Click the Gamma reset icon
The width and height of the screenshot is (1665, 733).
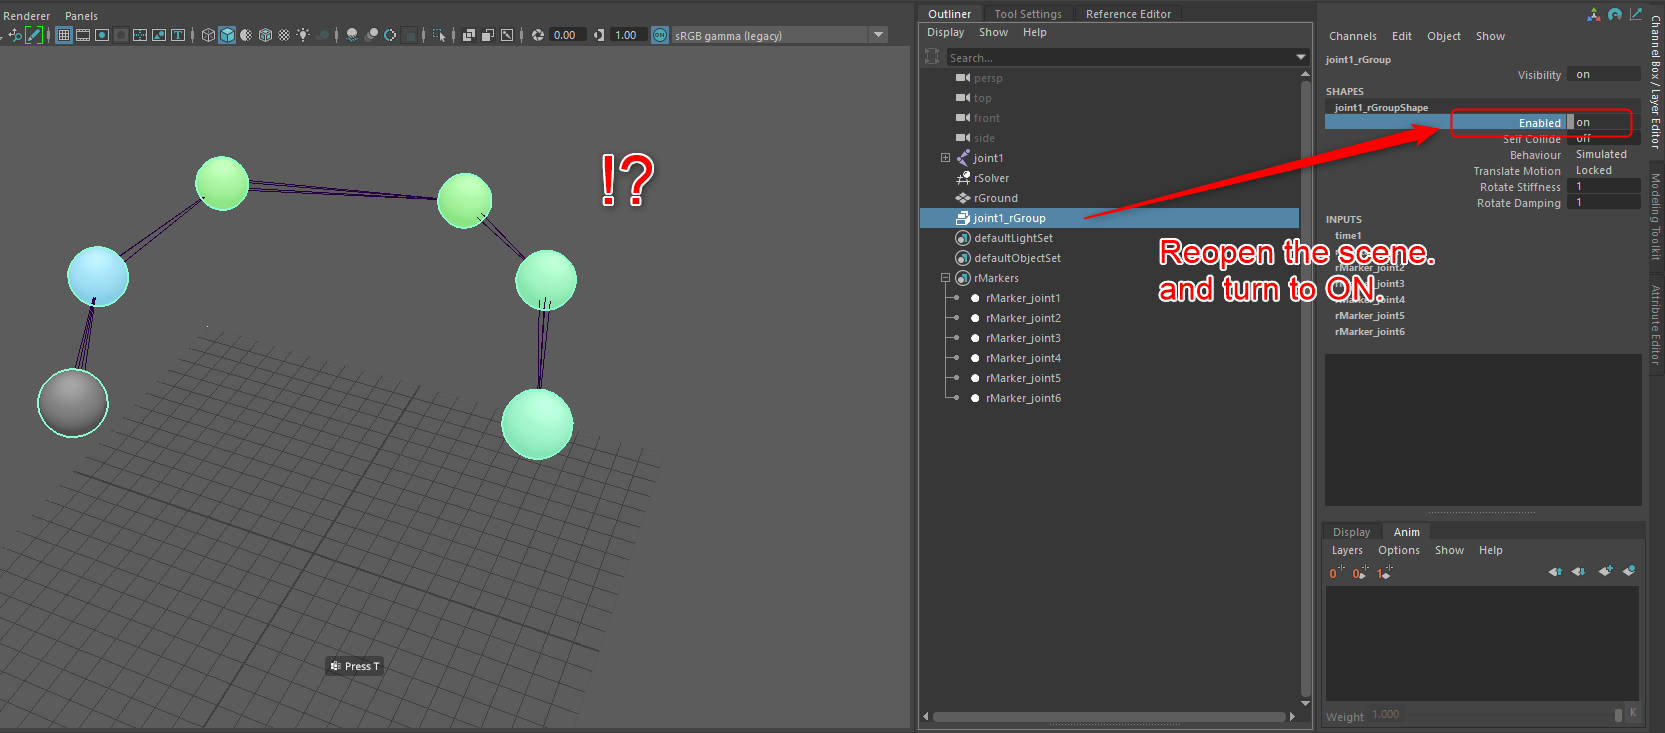599,35
